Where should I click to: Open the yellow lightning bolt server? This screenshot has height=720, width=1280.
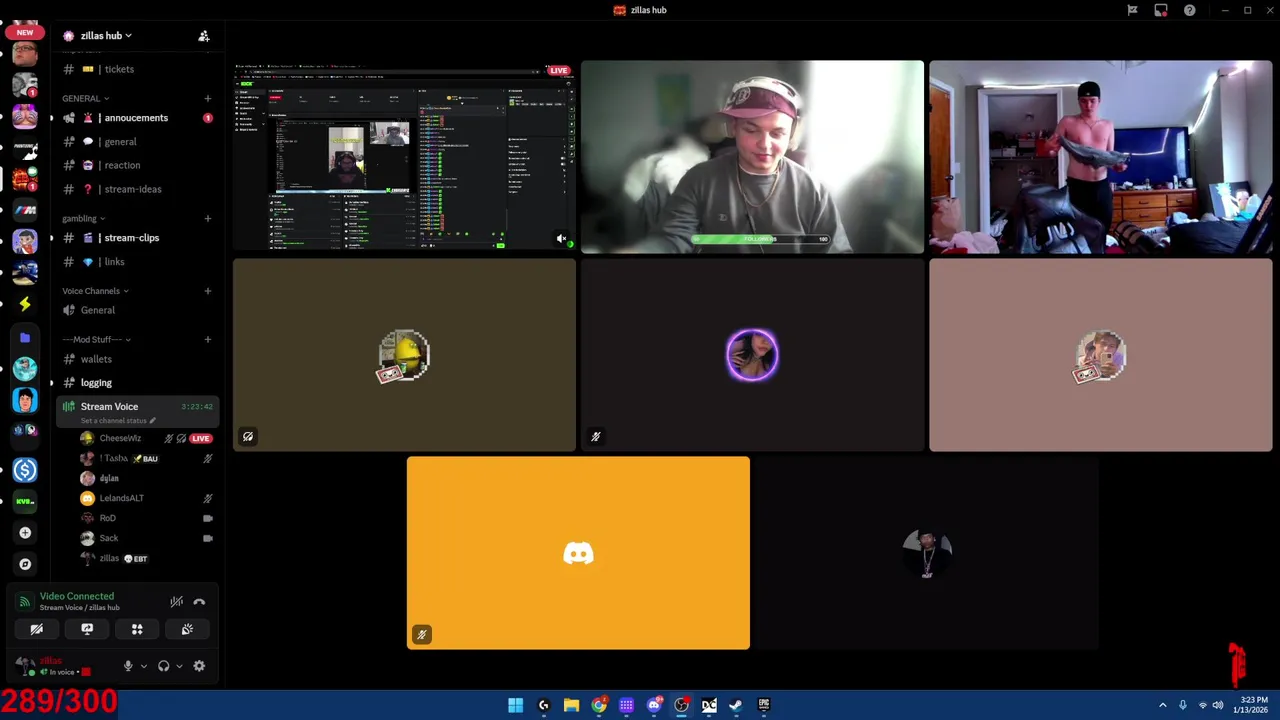25,304
